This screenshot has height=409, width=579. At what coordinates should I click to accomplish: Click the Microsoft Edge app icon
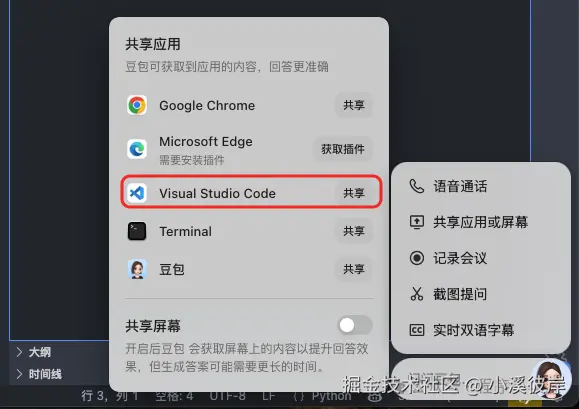click(x=137, y=149)
